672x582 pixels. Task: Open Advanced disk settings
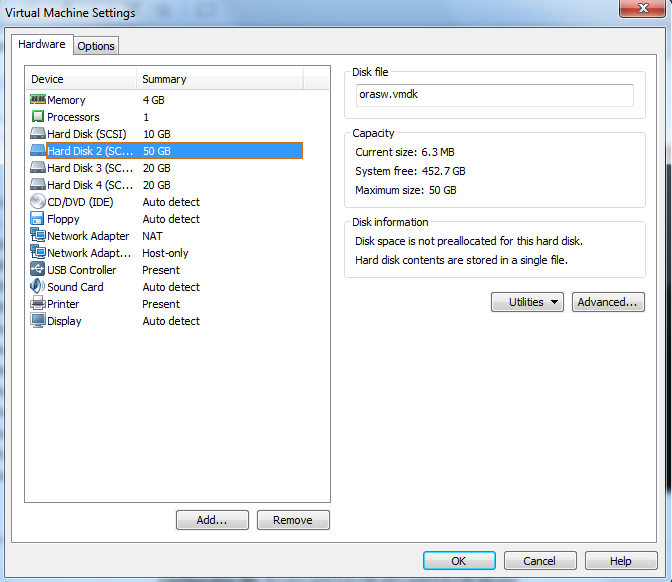(608, 302)
